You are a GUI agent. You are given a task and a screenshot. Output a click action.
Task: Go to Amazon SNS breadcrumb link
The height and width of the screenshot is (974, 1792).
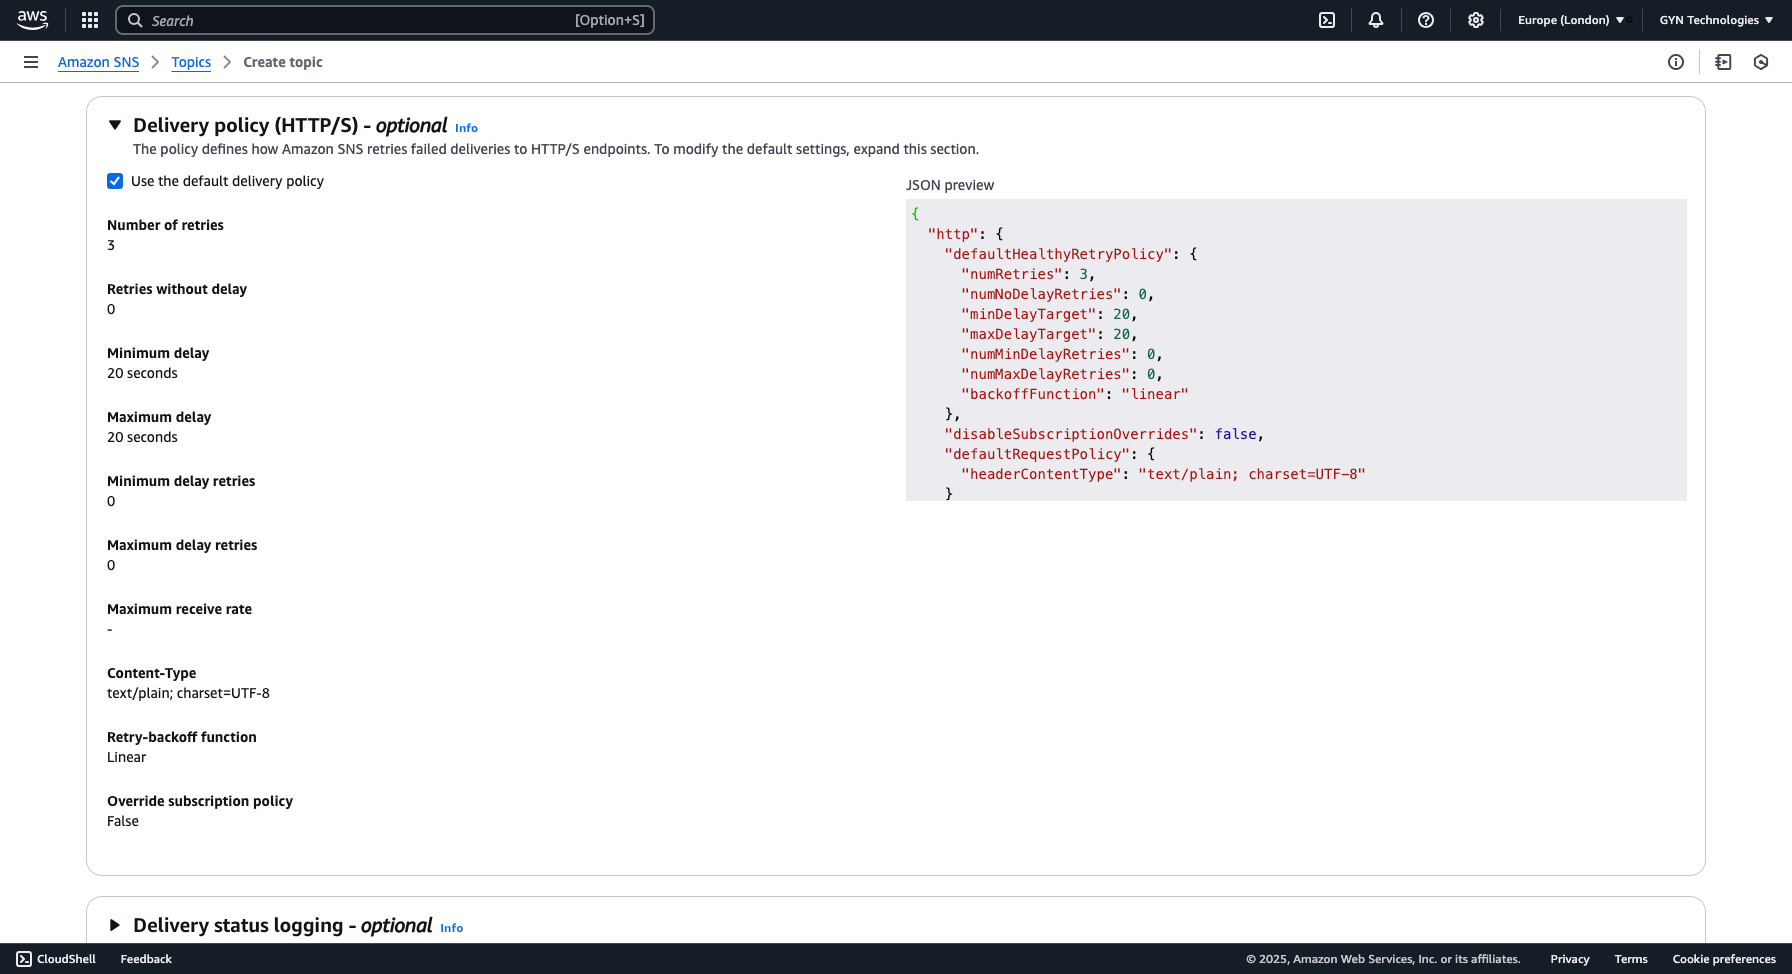pyautogui.click(x=98, y=62)
